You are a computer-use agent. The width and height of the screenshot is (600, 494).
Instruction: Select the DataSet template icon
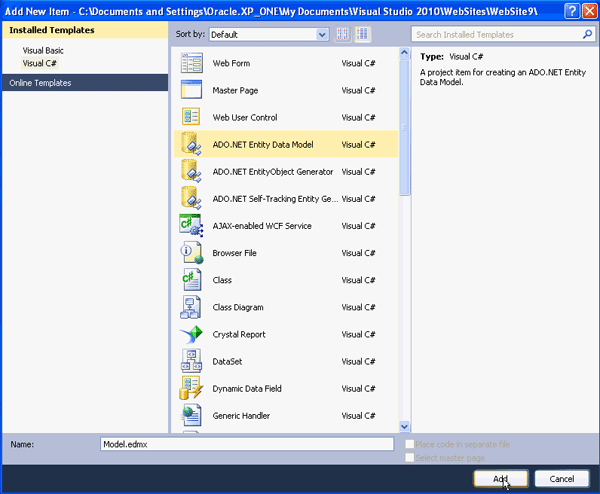tap(191, 361)
